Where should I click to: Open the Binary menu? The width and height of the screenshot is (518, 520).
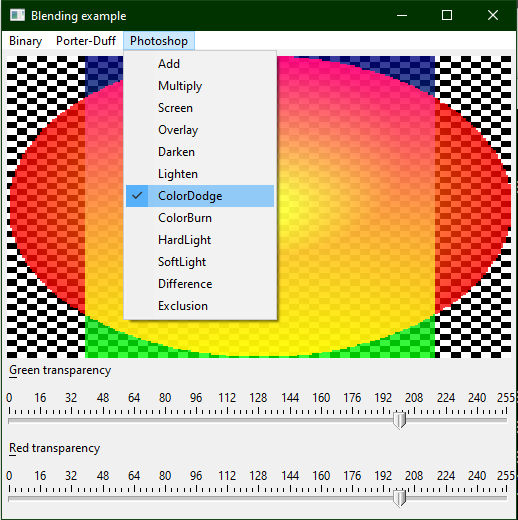tap(26, 41)
